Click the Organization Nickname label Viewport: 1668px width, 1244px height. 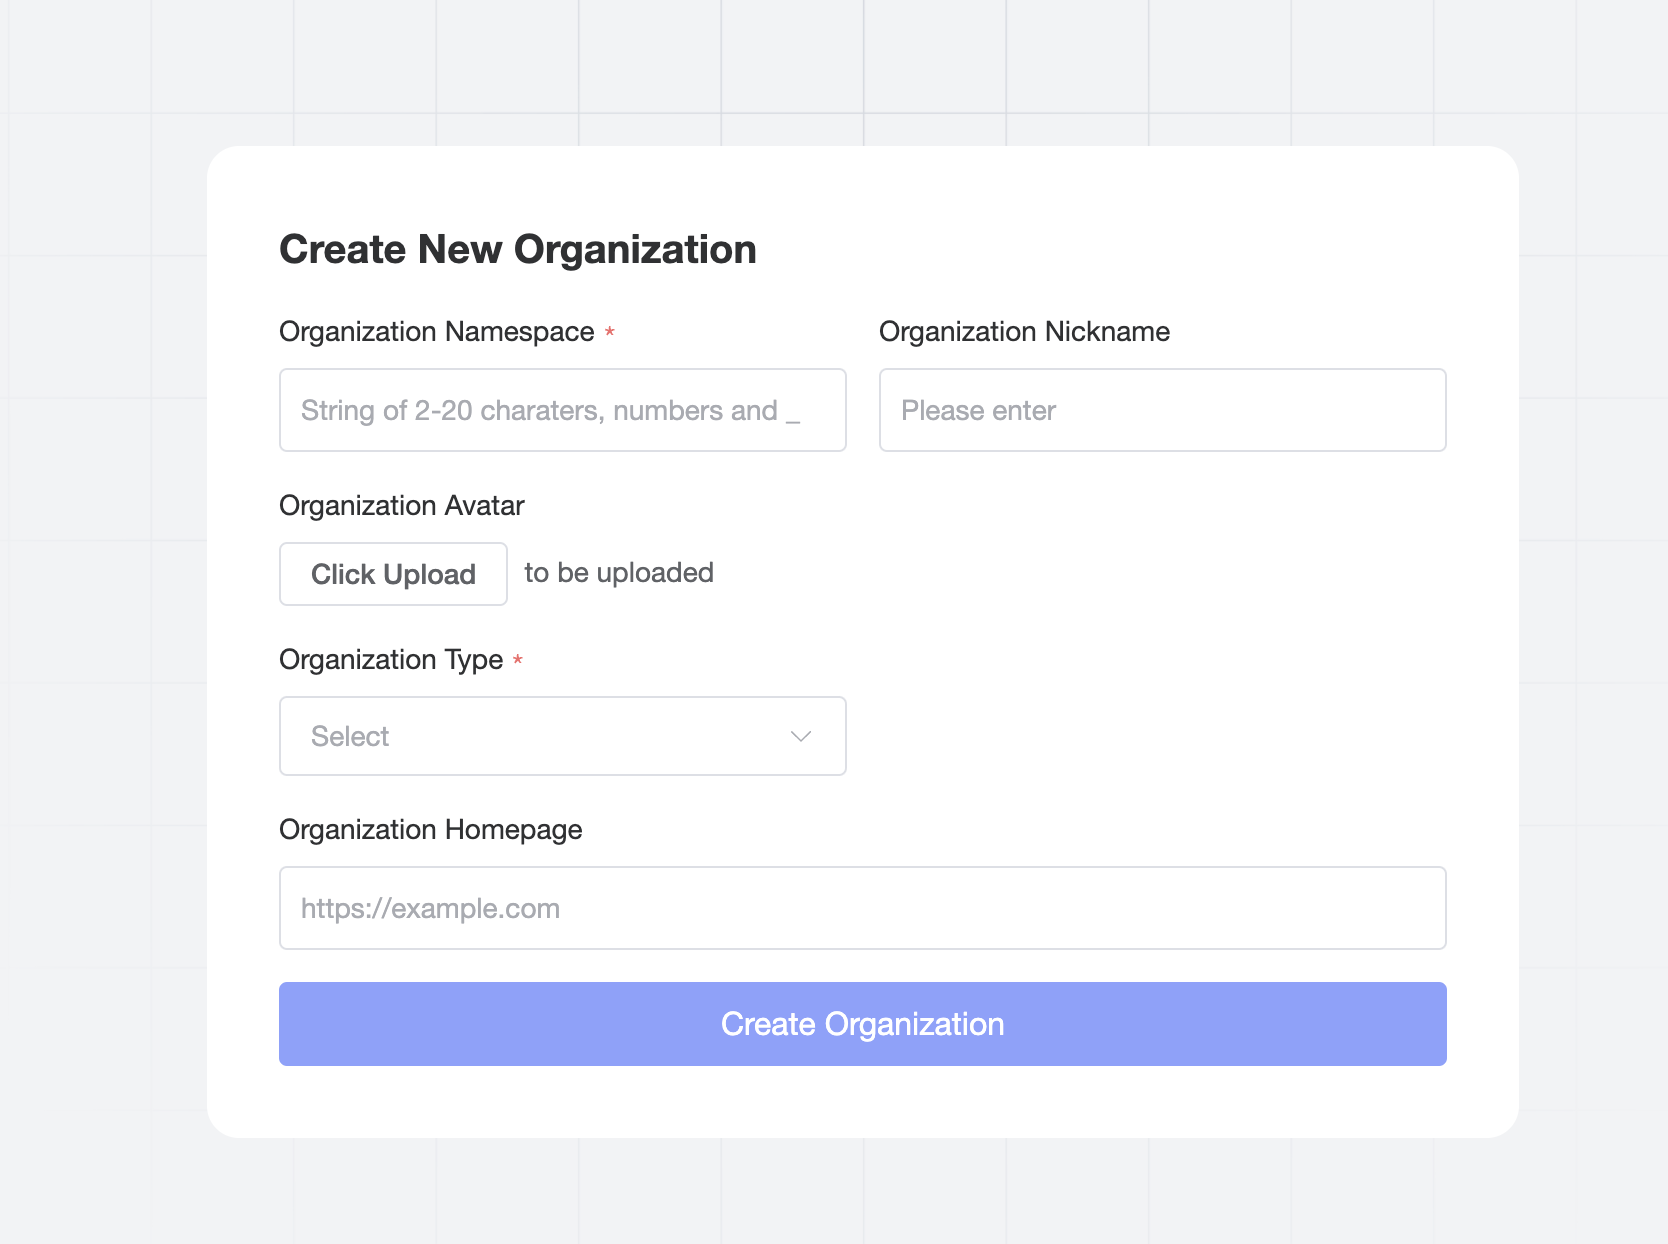[1024, 331]
